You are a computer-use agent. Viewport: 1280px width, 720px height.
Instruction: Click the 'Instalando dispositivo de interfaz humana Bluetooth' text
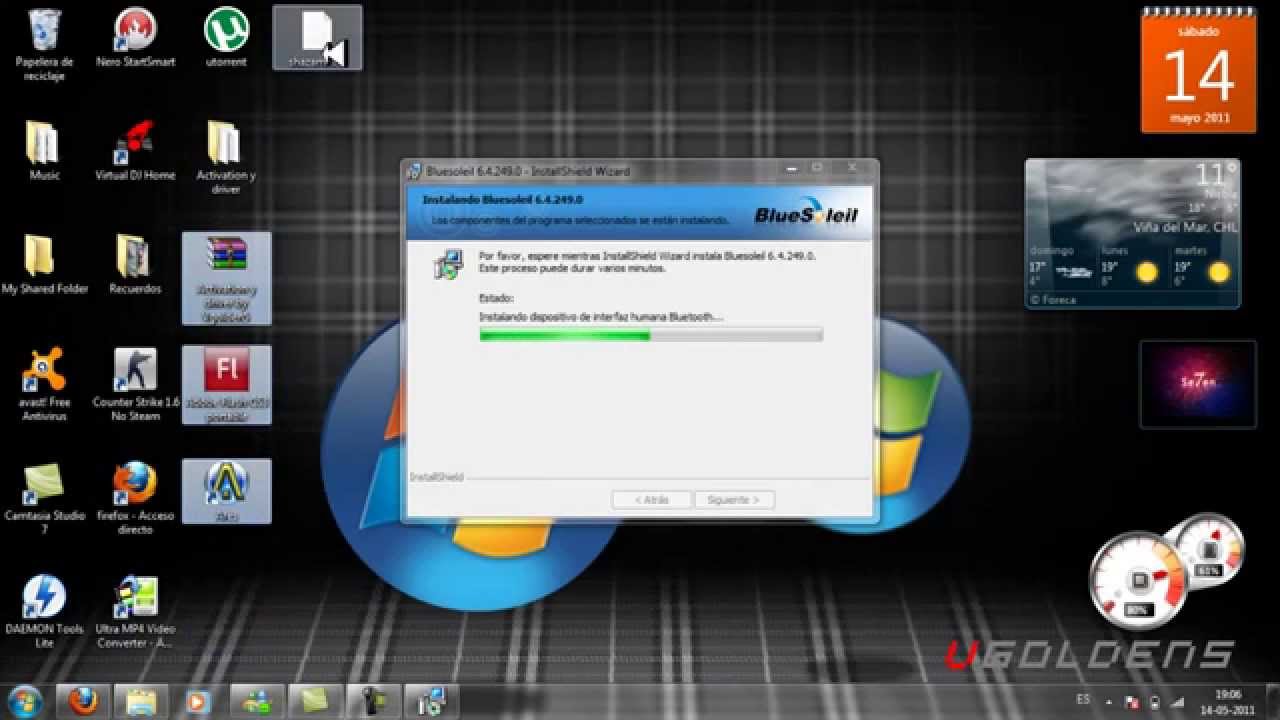click(x=601, y=316)
